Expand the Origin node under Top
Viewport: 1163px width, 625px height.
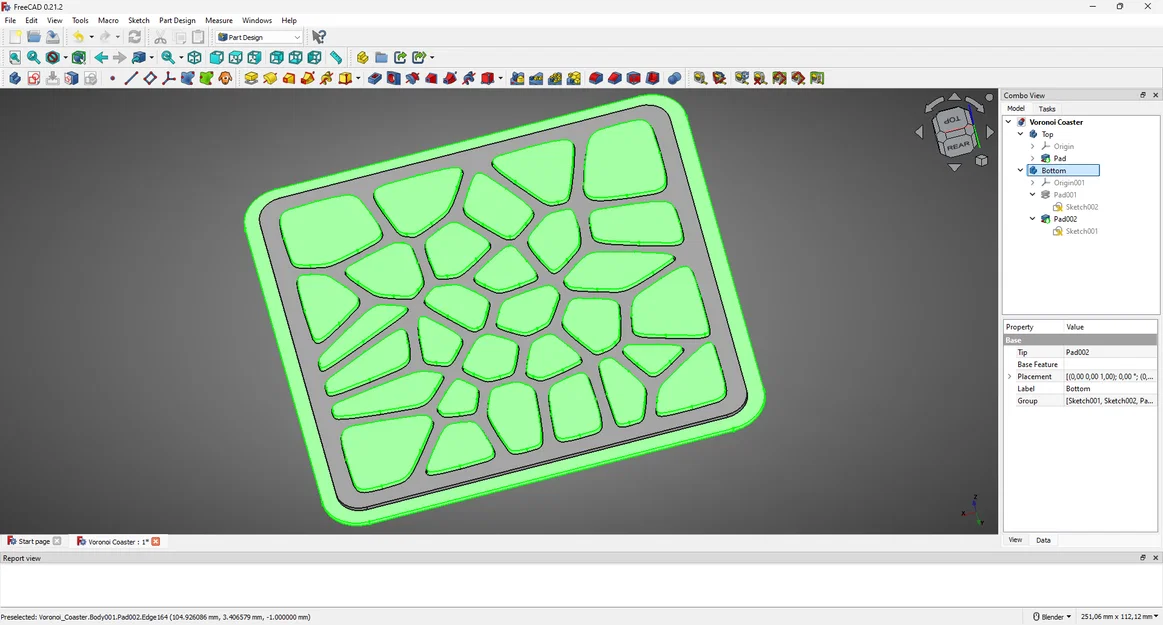pos(1032,146)
